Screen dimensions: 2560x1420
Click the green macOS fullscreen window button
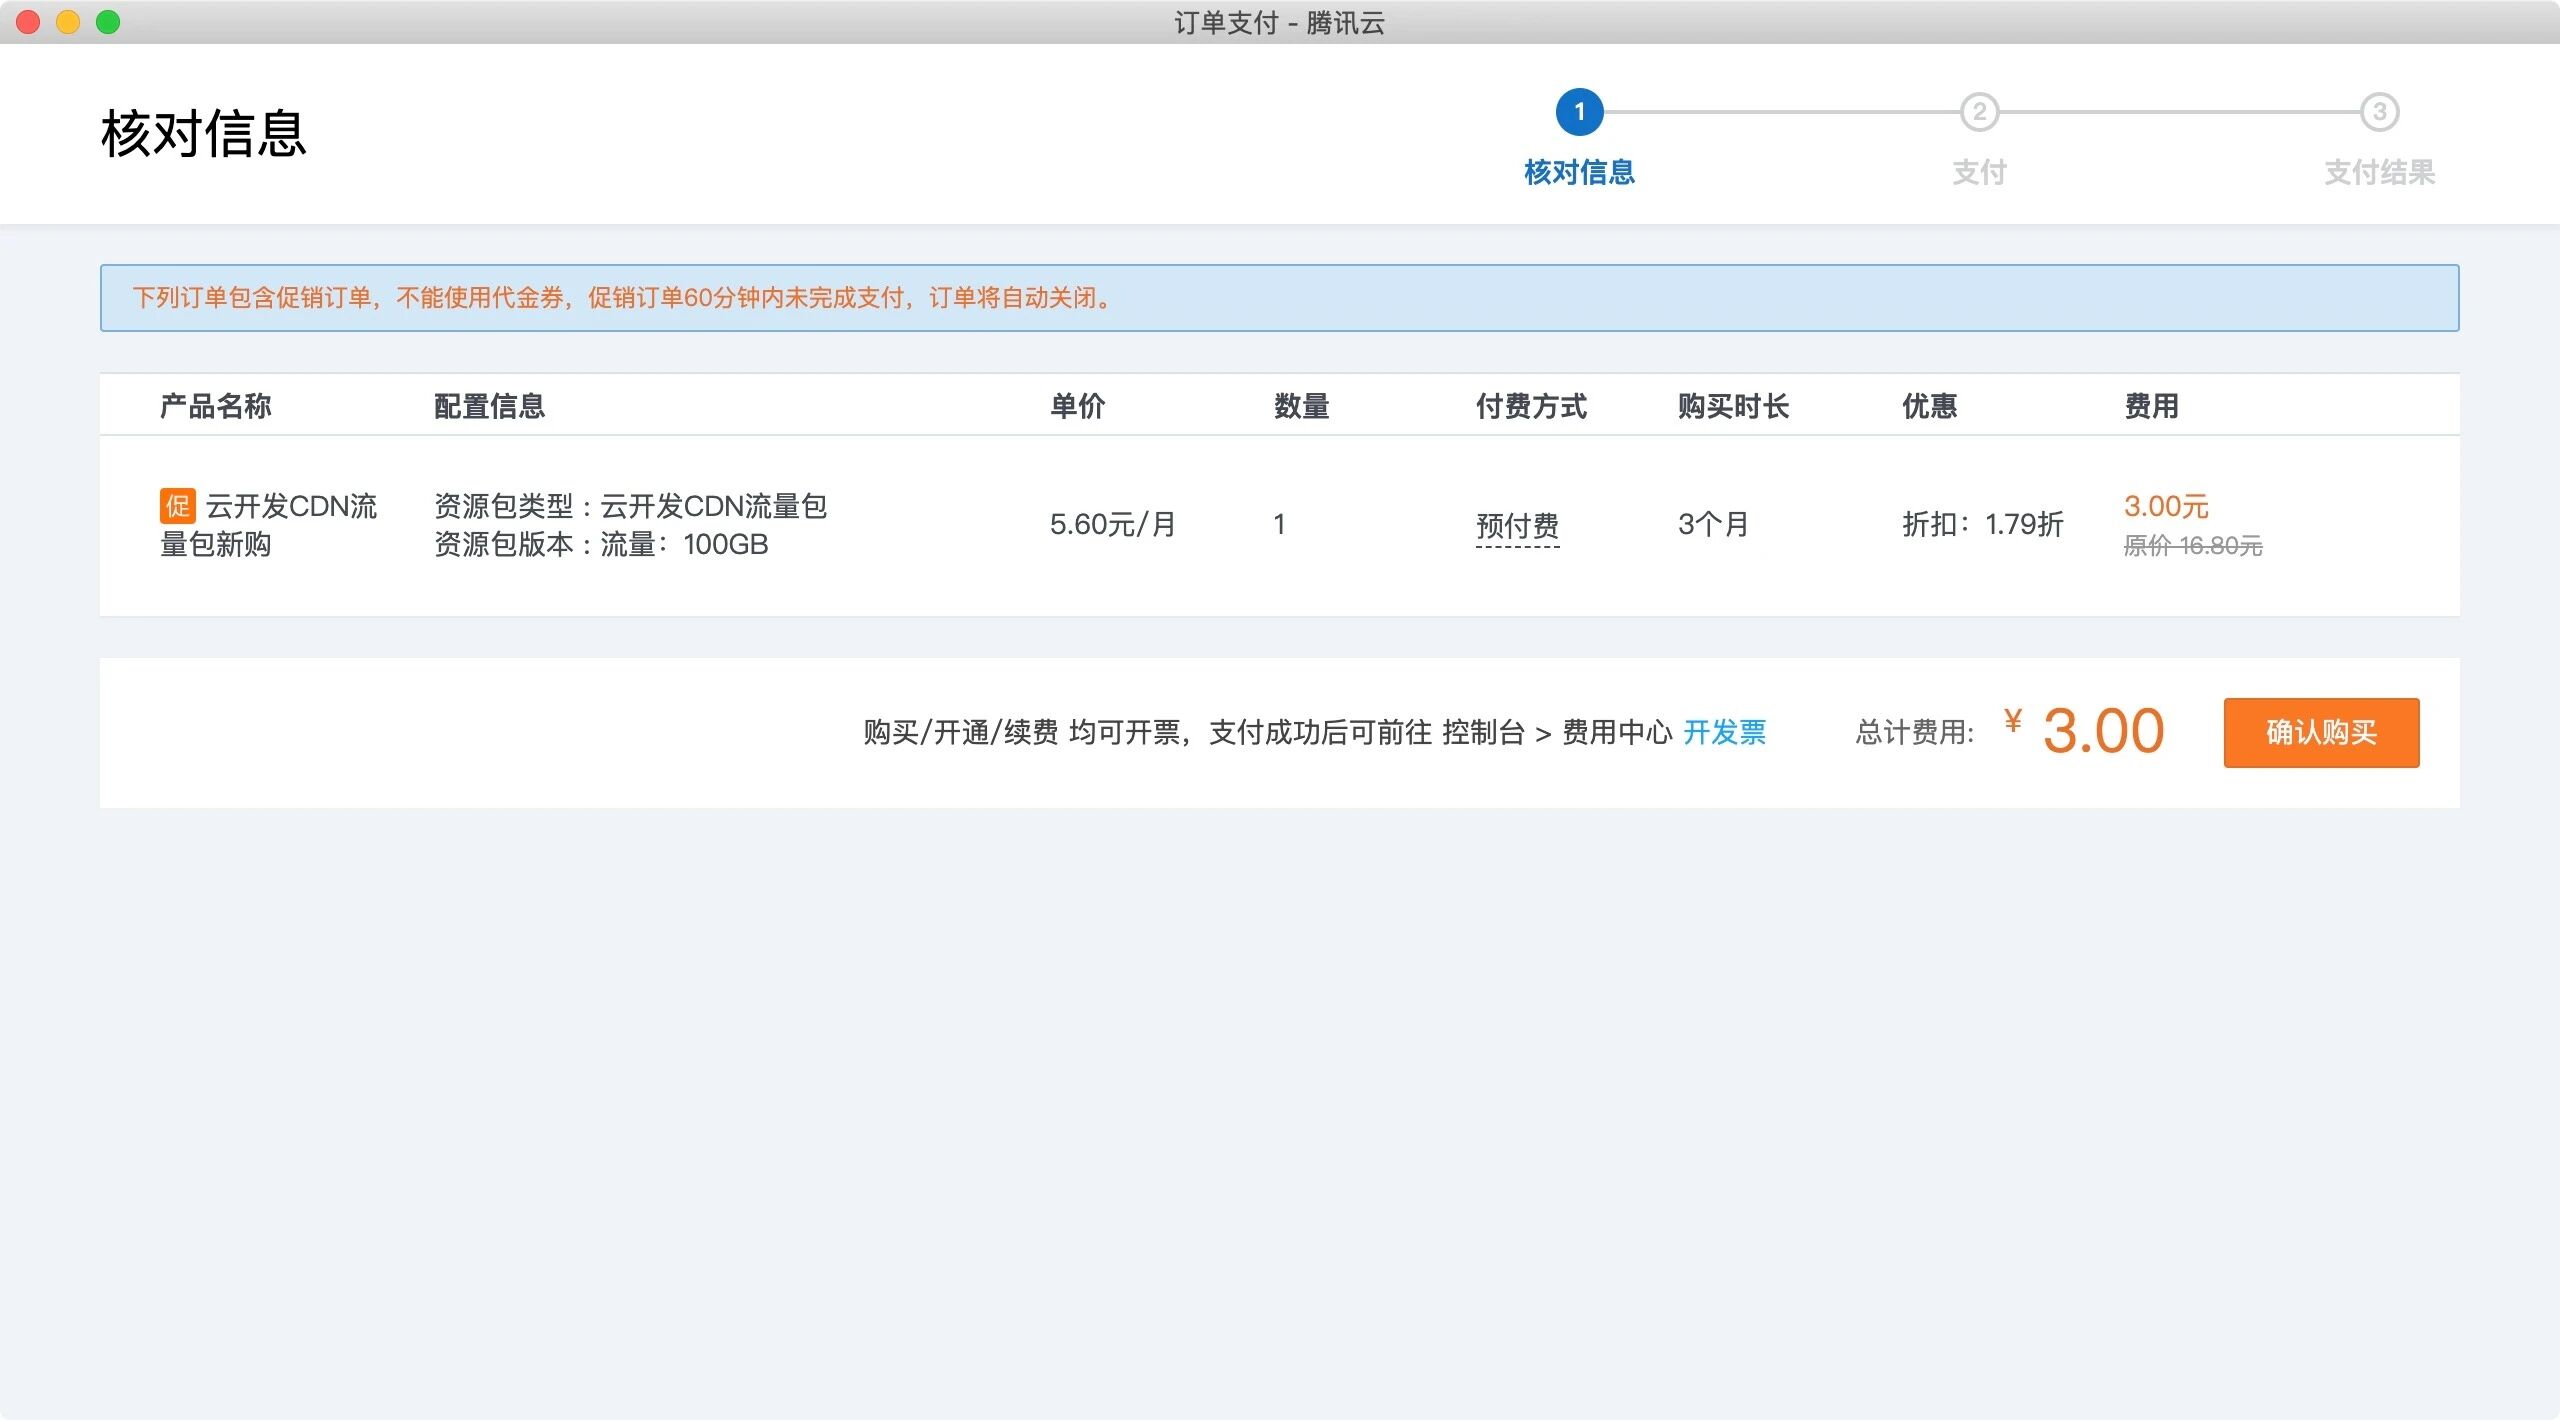pyautogui.click(x=108, y=22)
